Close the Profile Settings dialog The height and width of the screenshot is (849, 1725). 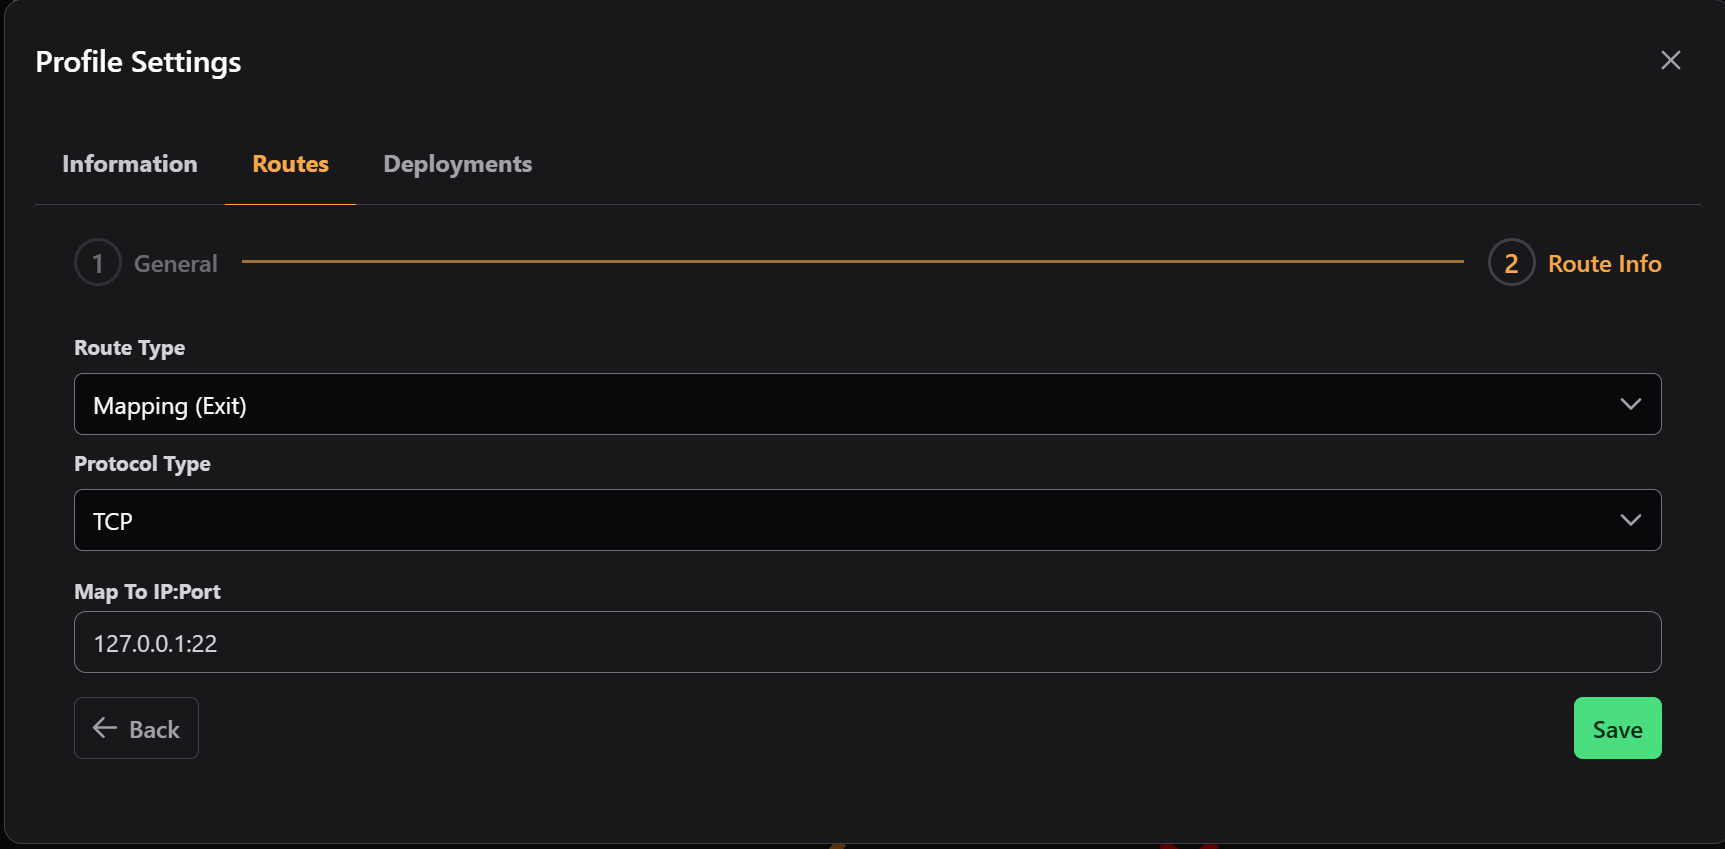[x=1670, y=60]
